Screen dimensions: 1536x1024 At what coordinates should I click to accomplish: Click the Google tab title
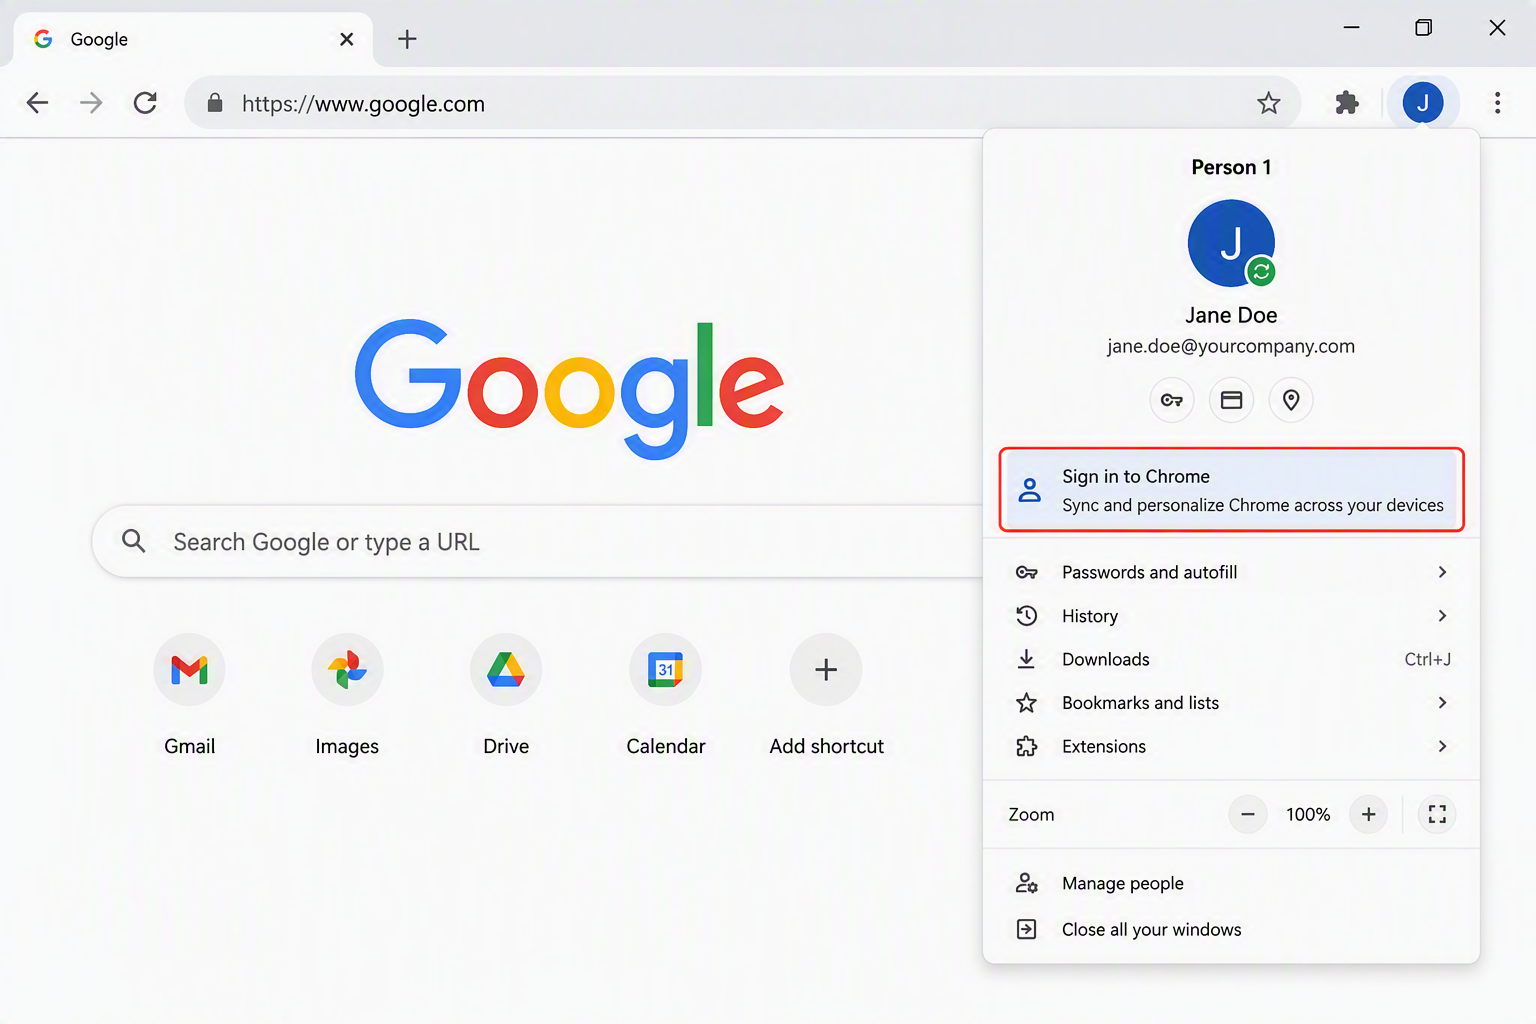pos(99,39)
